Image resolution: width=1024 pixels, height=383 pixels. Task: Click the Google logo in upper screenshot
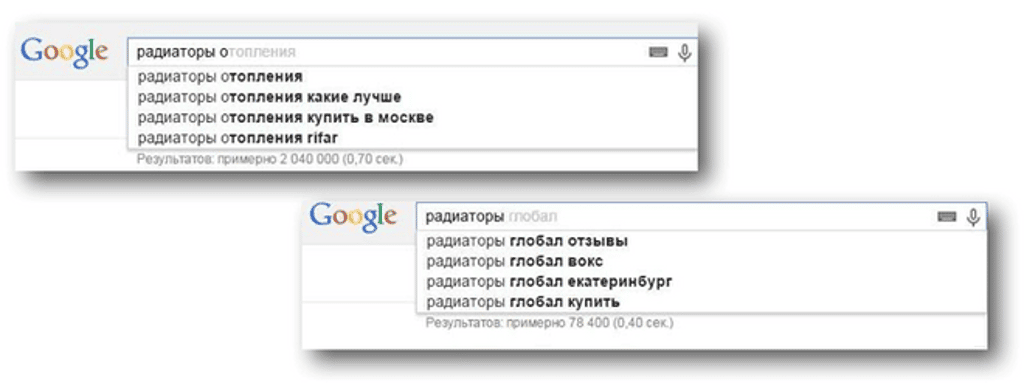pyautogui.click(x=64, y=52)
